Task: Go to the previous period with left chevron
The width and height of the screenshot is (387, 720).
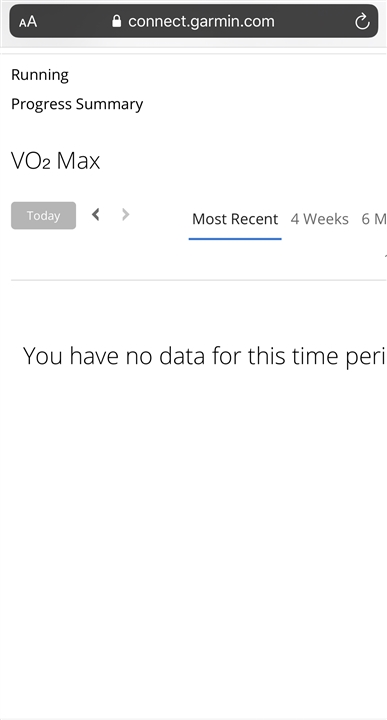Action: [95, 214]
